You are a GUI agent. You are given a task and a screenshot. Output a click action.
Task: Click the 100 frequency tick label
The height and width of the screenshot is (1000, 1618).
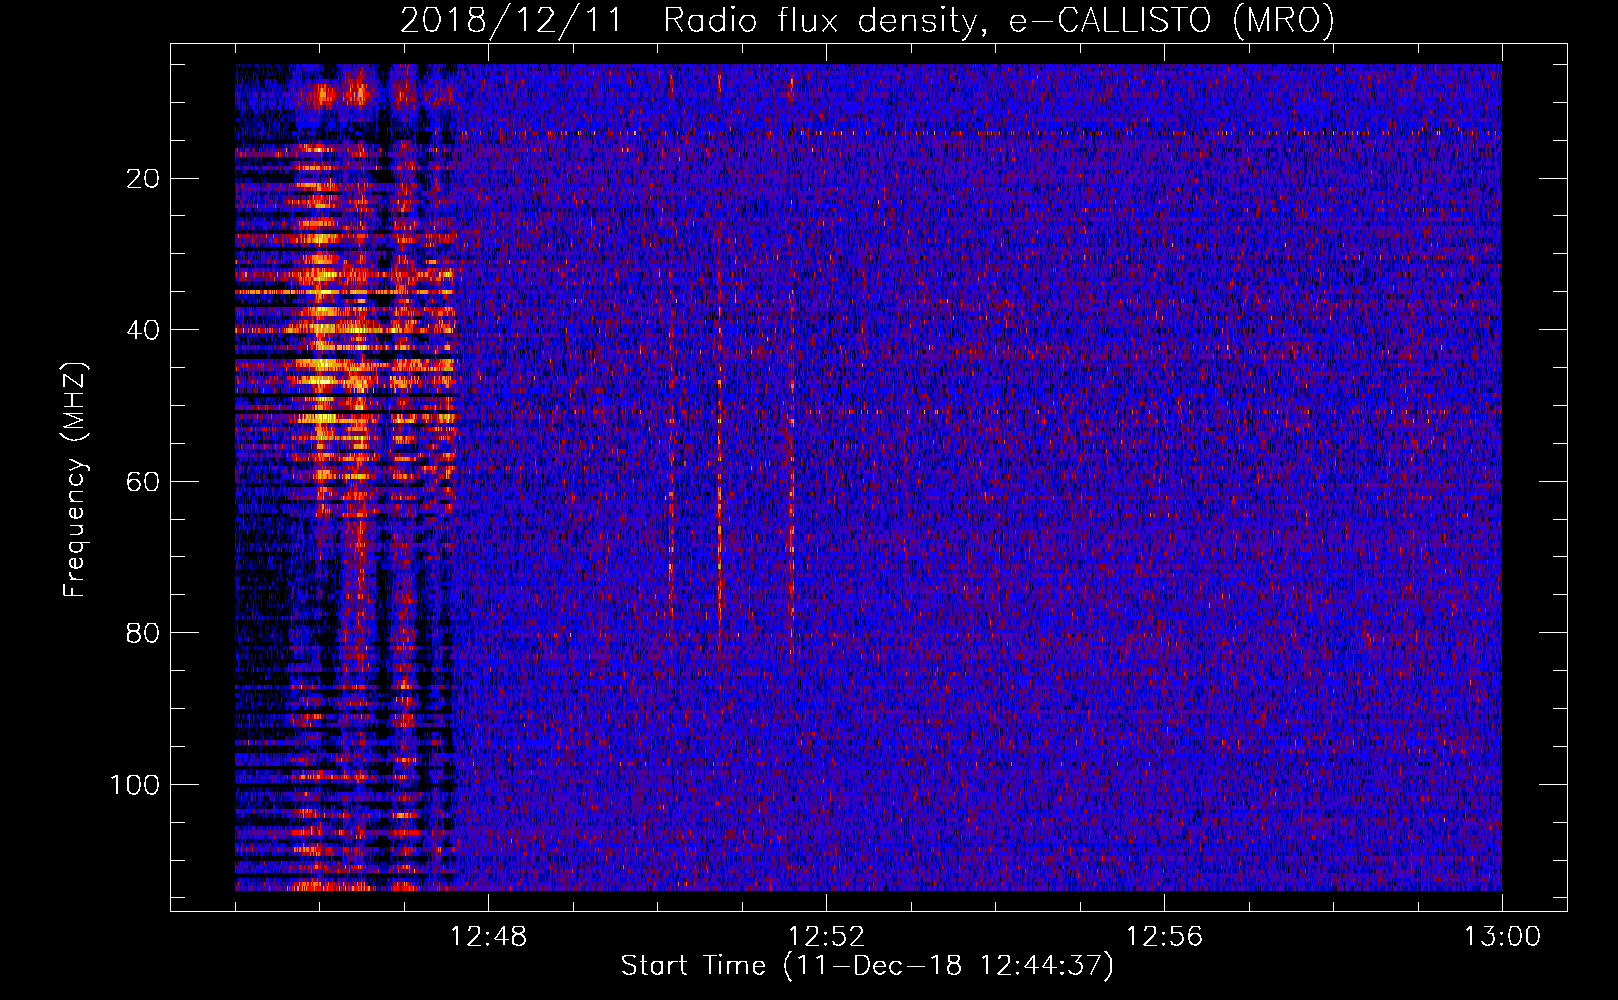point(135,785)
